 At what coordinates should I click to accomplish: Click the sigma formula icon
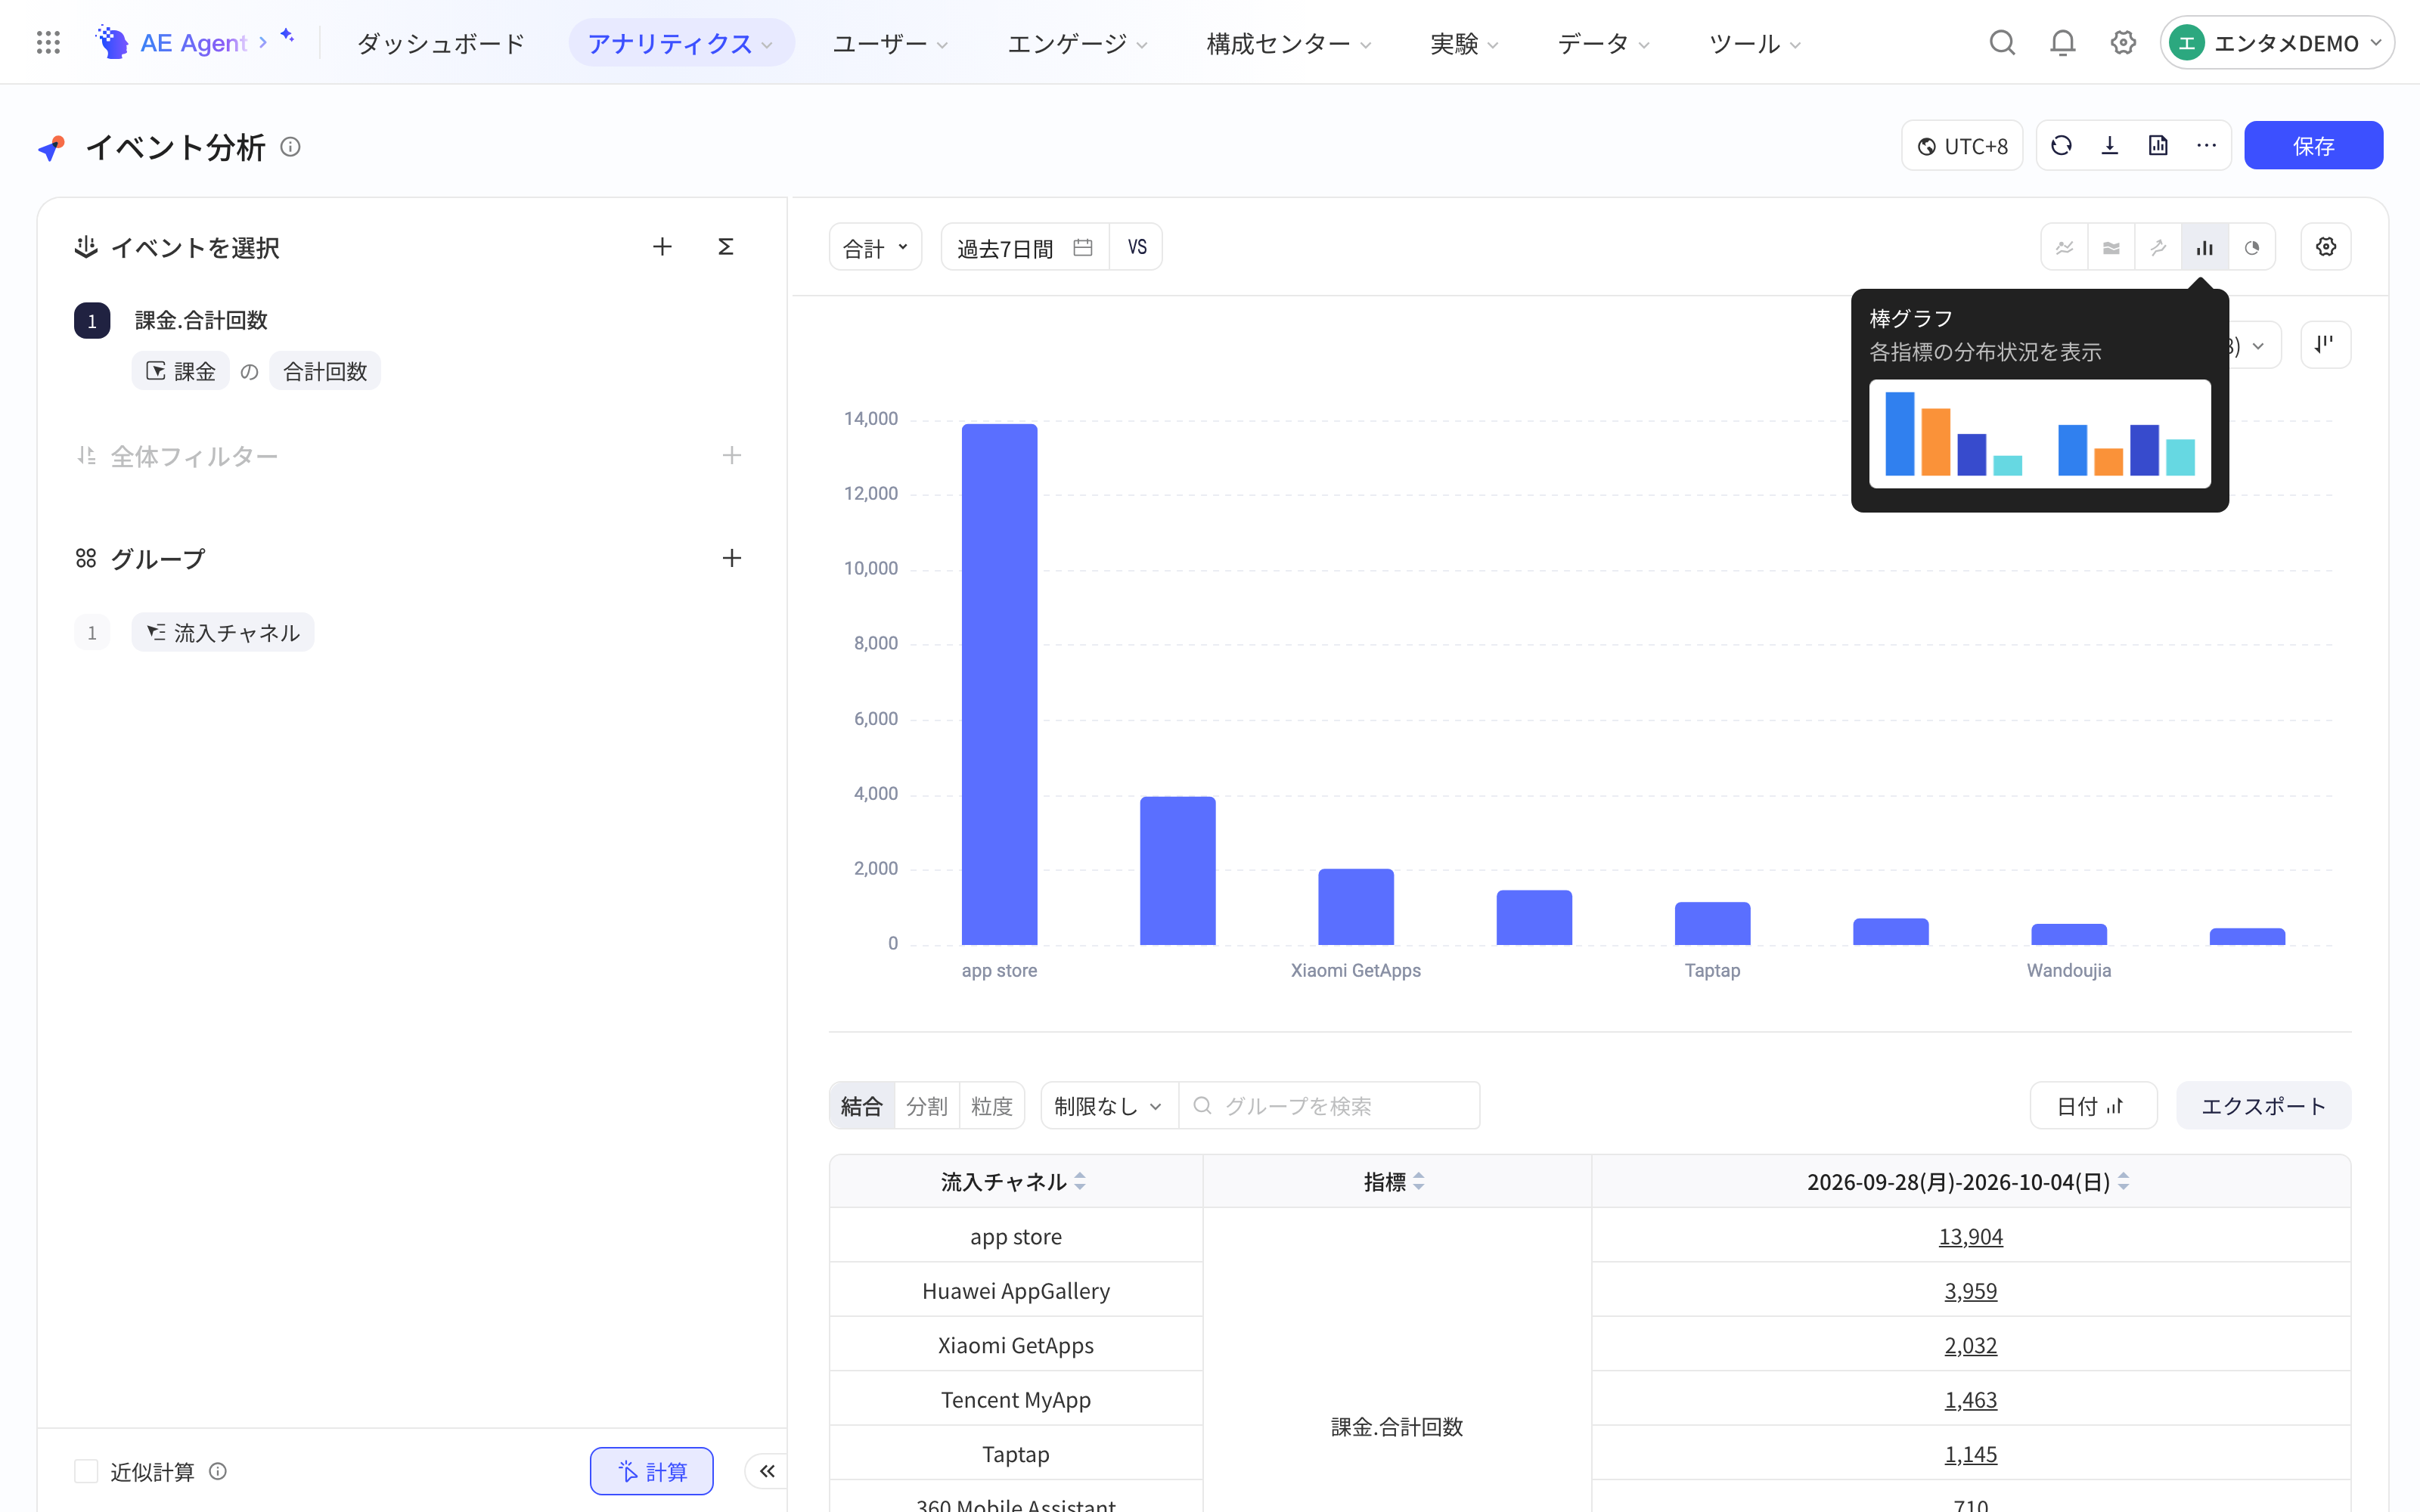[726, 247]
